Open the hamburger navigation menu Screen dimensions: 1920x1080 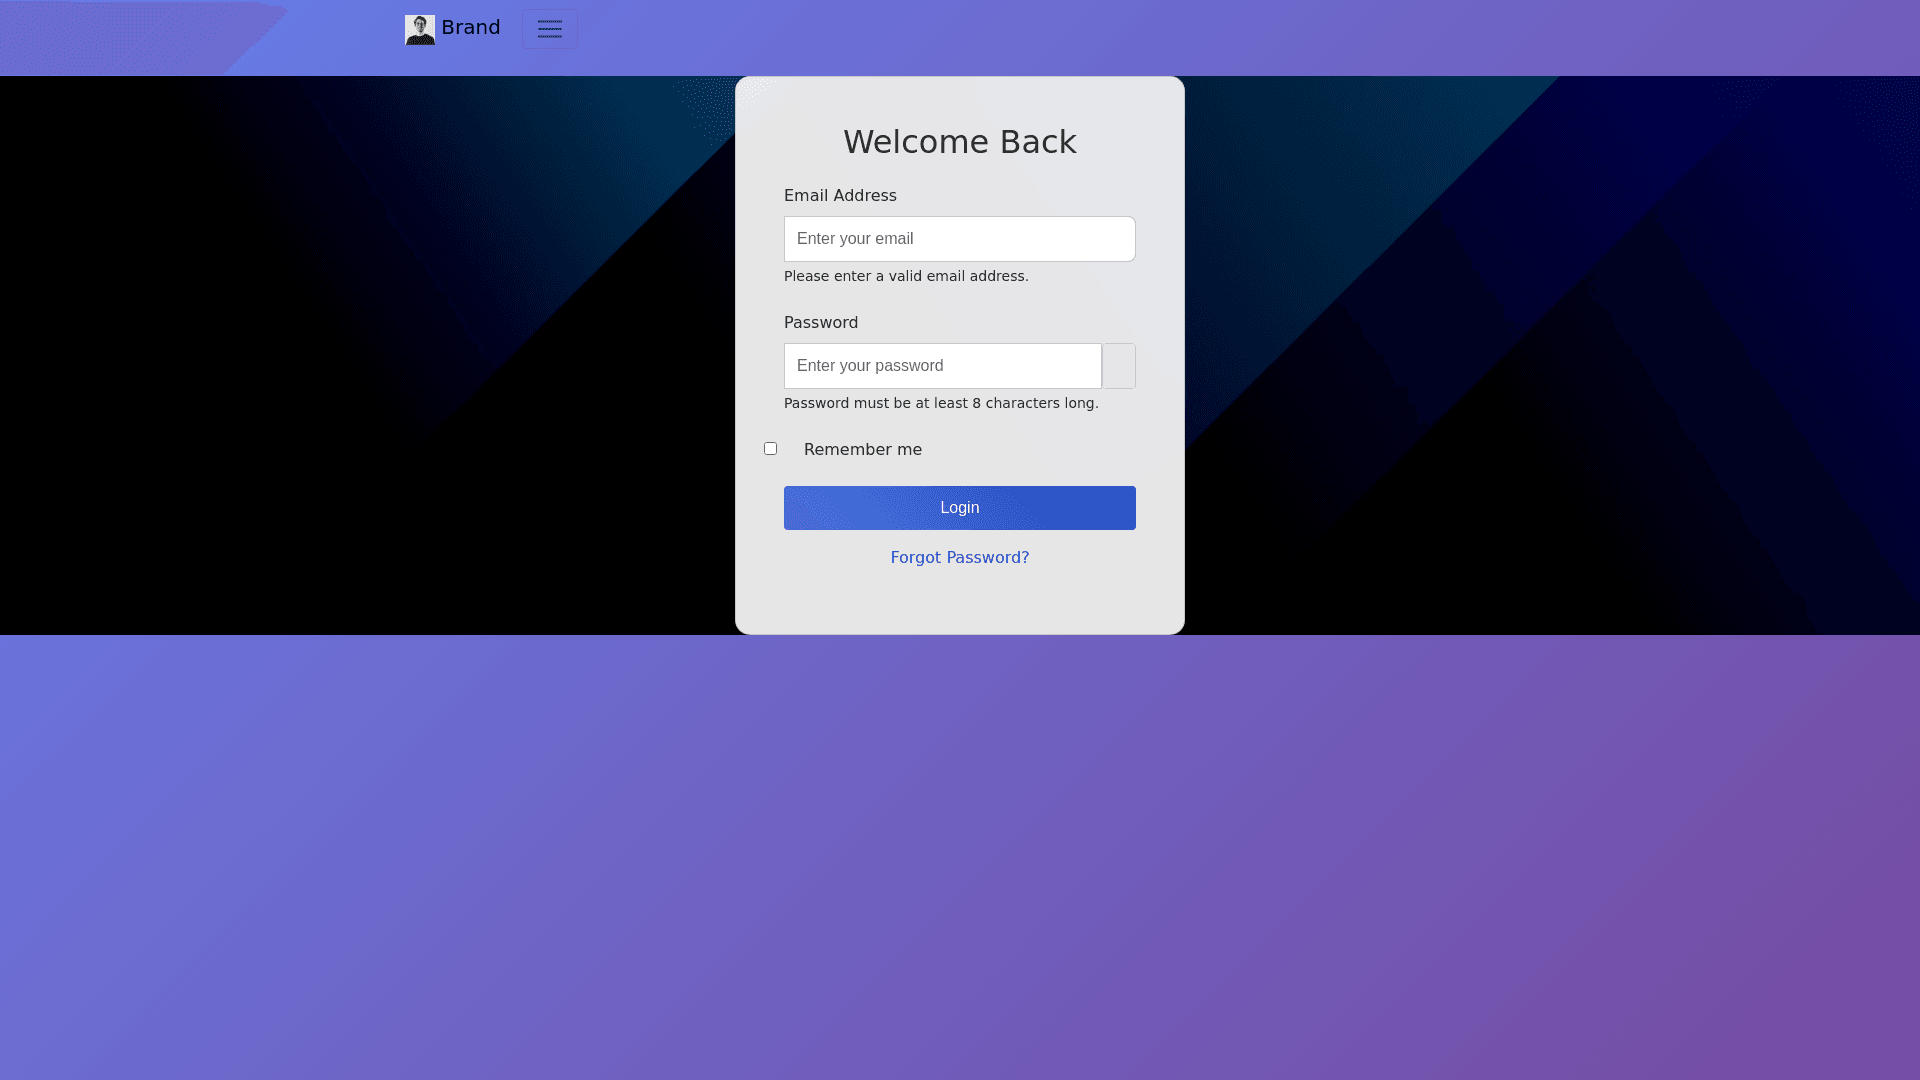(549, 29)
